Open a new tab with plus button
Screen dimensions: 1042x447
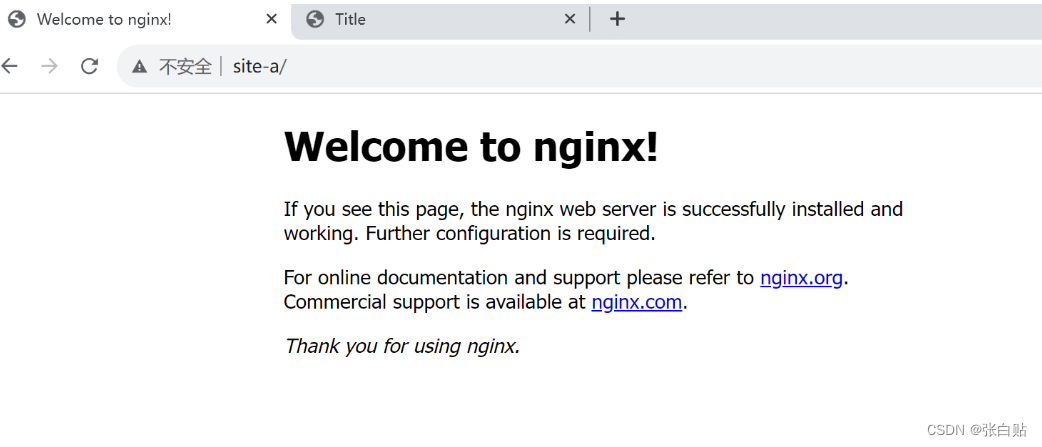tap(617, 19)
